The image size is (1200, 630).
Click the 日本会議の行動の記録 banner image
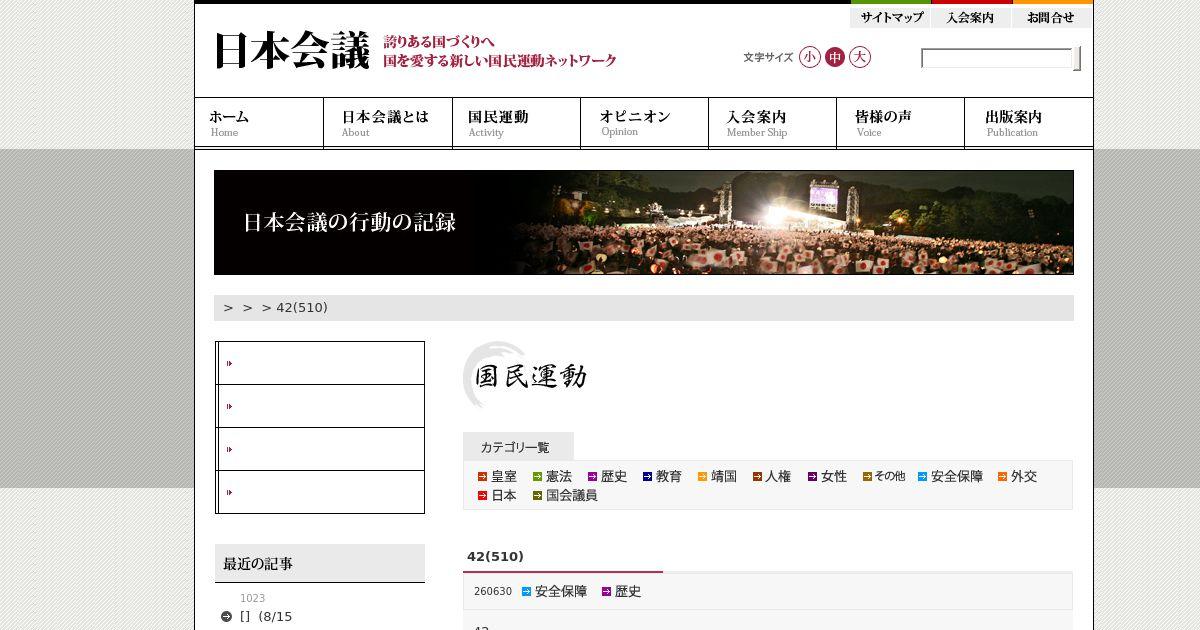pyautogui.click(x=644, y=222)
